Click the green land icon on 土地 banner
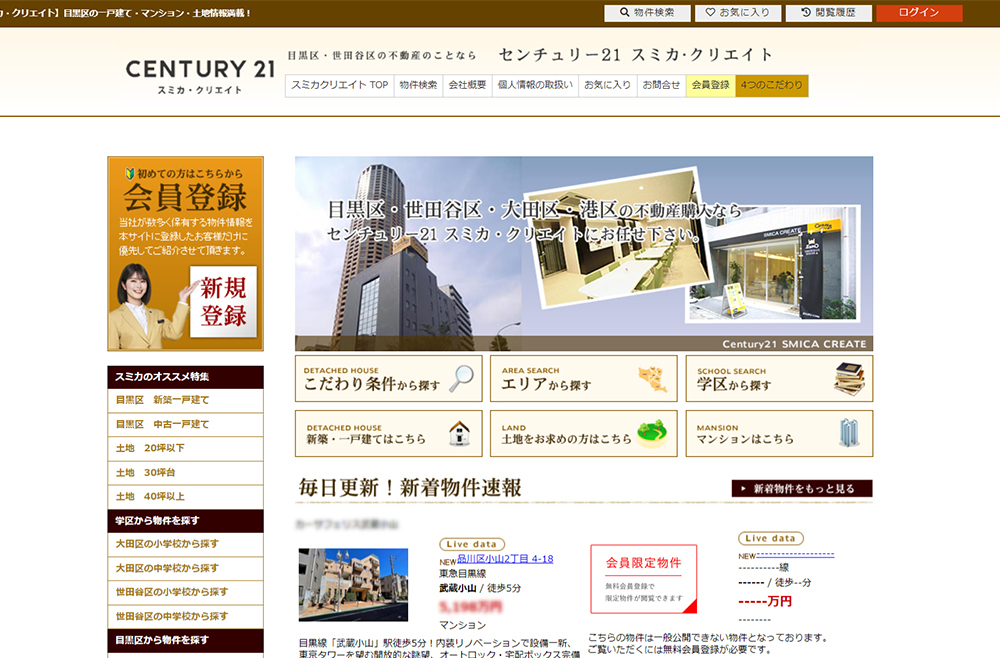Screen dimensions: 1000x658 point(652,434)
